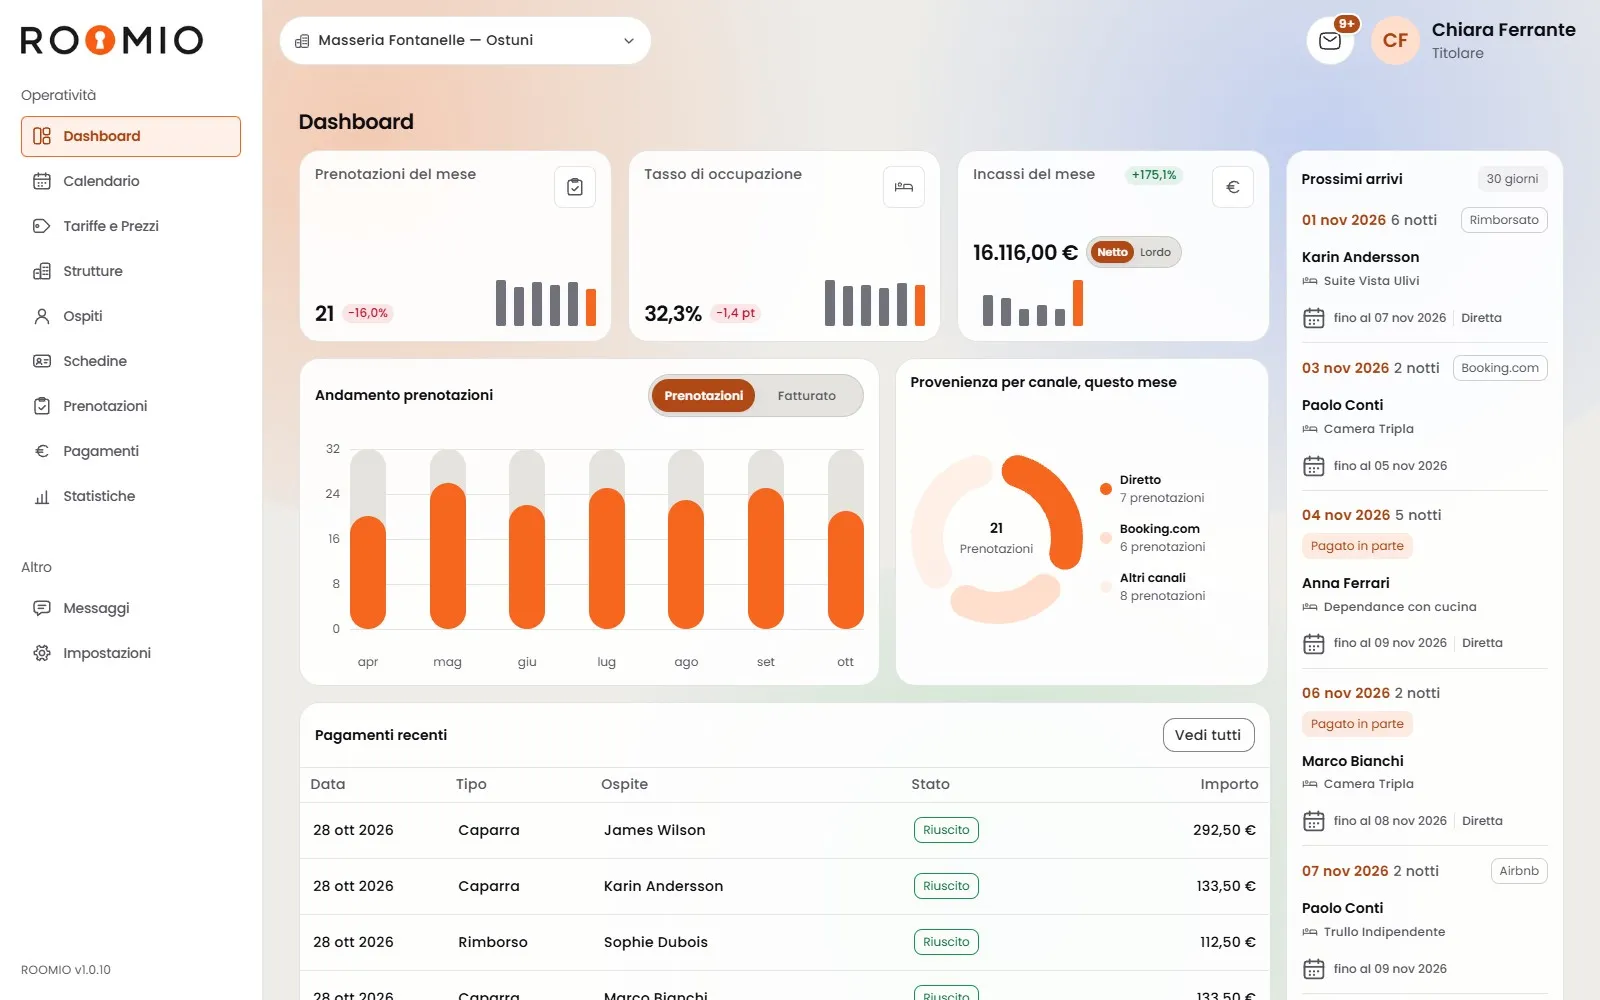1600x1000 pixels.
Task: Click the Vedi tutti button
Action: (x=1208, y=735)
